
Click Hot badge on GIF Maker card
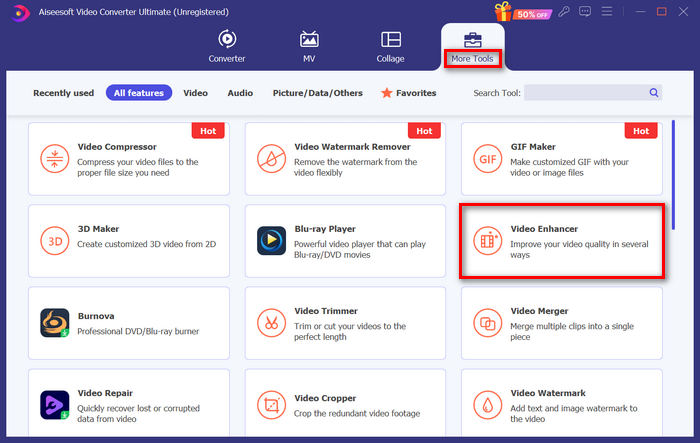[x=641, y=131]
